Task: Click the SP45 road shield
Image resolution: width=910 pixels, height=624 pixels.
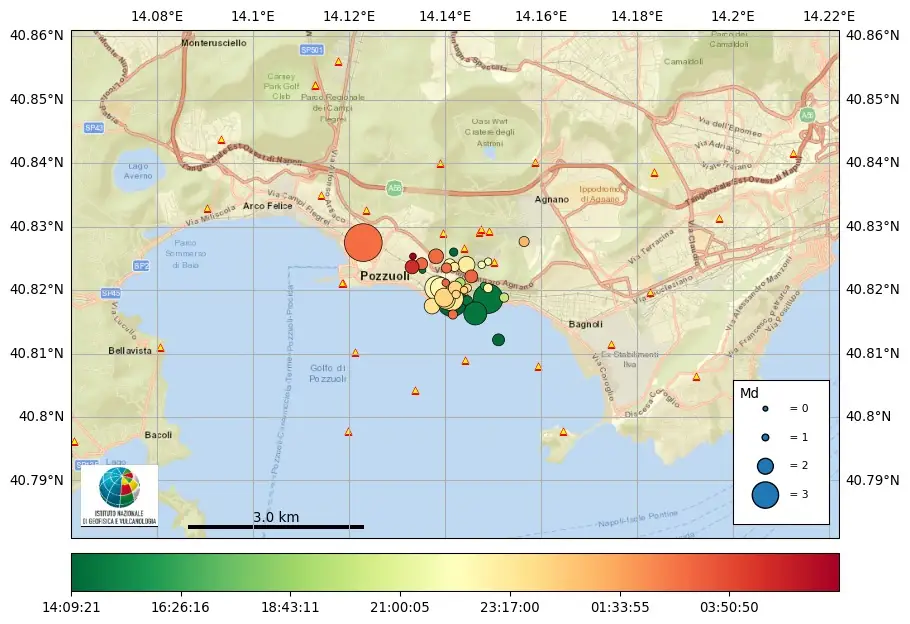Action: tap(111, 293)
